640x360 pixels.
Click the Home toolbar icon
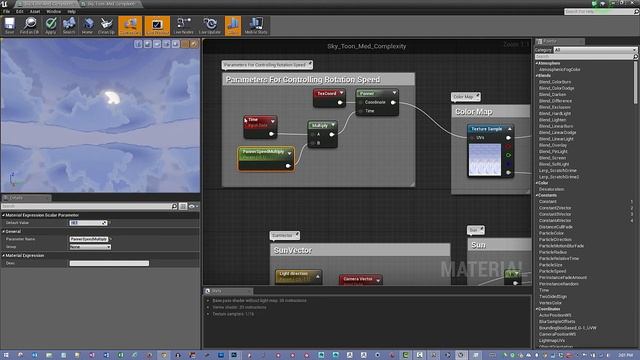[87, 25]
